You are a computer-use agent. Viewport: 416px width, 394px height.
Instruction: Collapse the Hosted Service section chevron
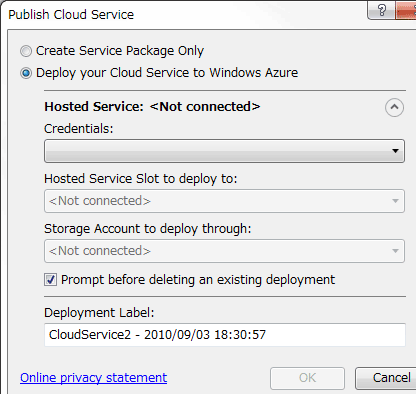click(394, 107)
